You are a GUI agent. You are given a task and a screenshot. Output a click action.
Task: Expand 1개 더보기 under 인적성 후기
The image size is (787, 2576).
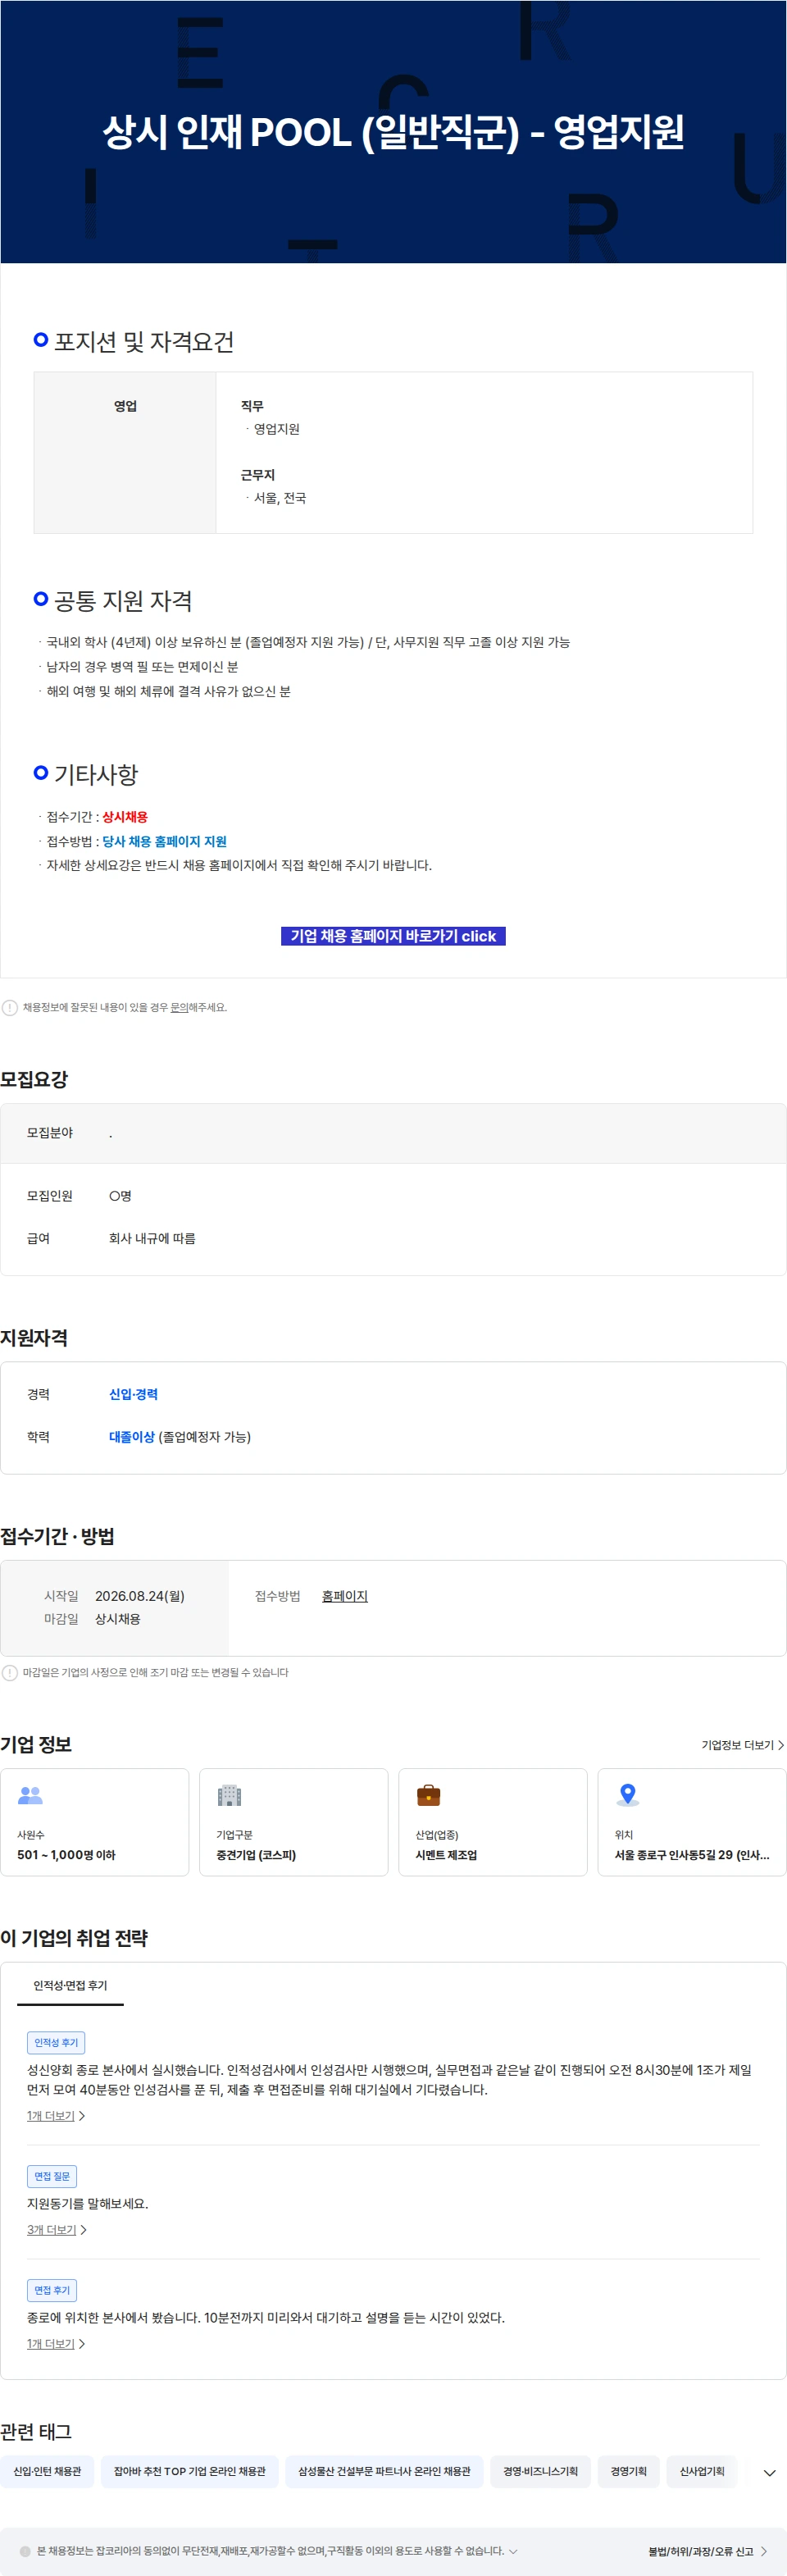click(56, 2116)
